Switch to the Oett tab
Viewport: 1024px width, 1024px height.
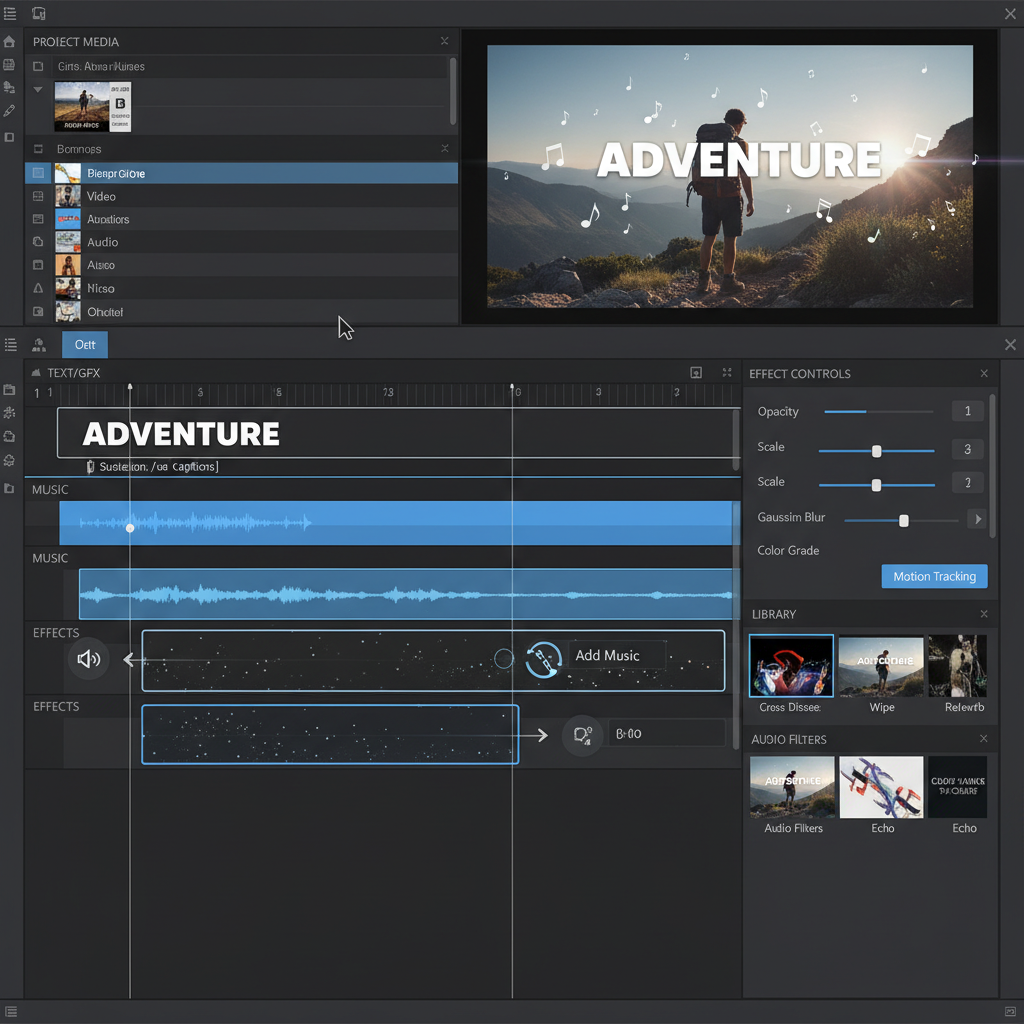[85, 344]
